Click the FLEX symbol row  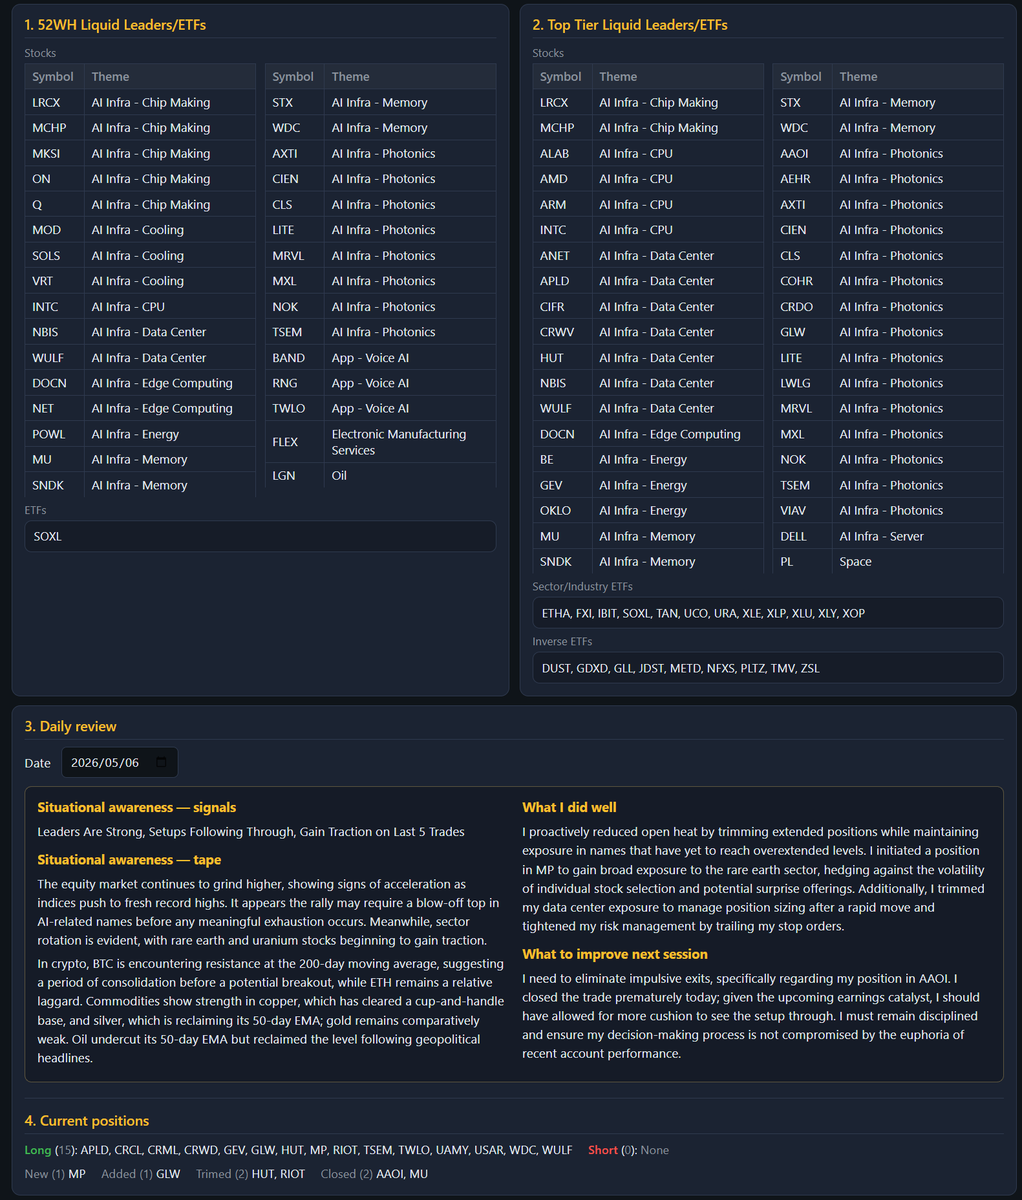pyautogui.click(x=381, y=442)
